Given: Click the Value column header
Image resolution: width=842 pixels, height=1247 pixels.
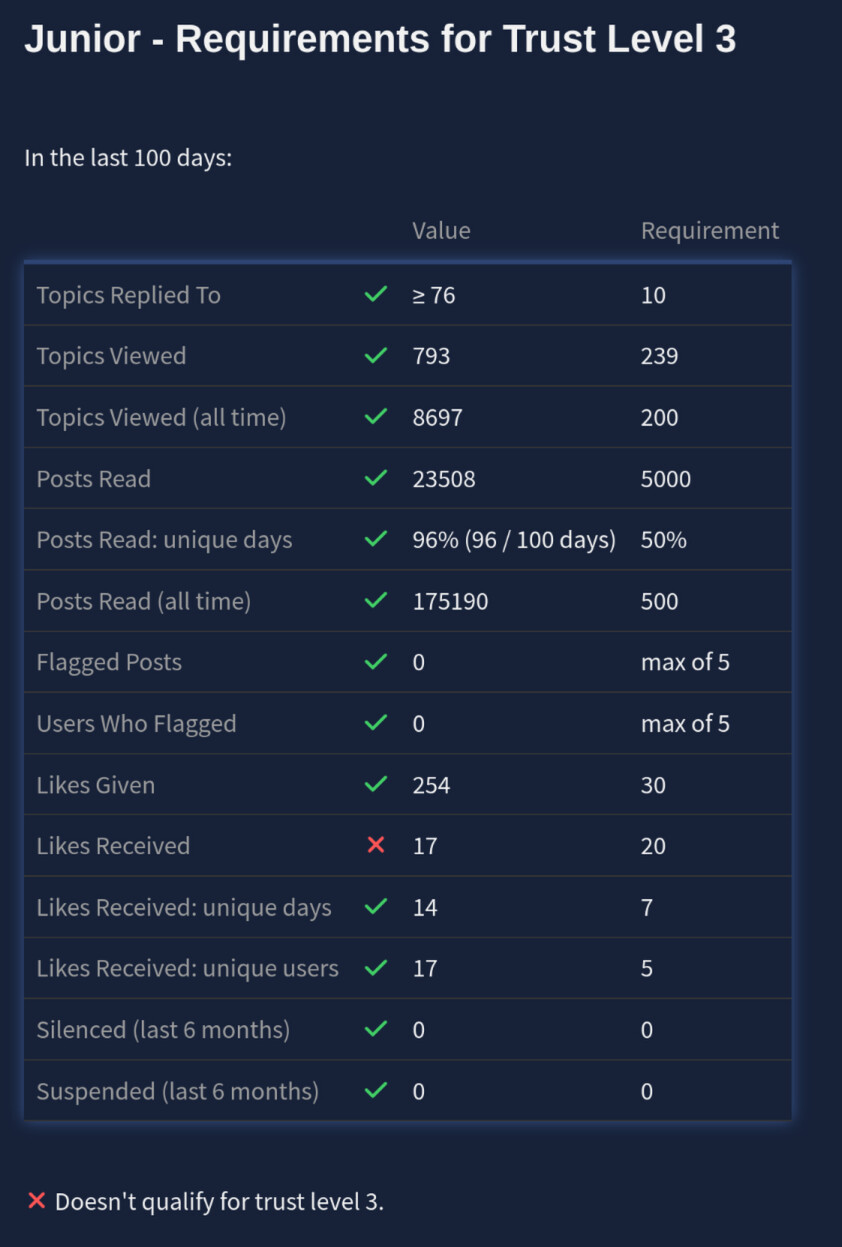Looking at the screenshot, I should [441, 231].
